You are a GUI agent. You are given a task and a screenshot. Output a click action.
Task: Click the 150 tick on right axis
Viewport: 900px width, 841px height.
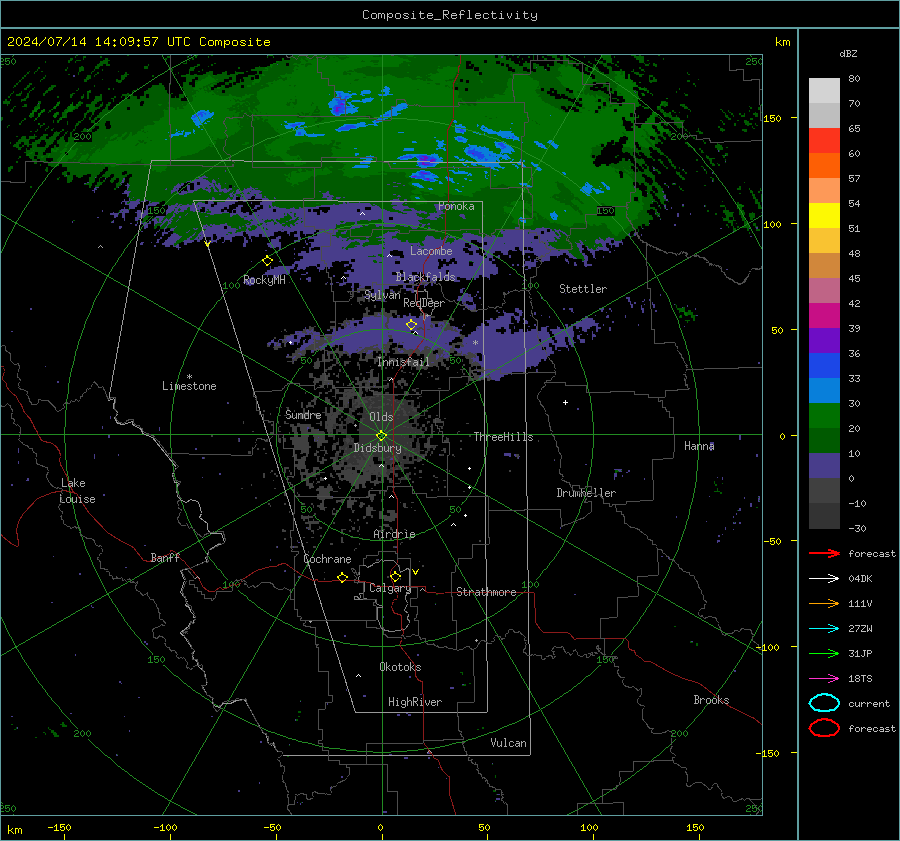click(x=773, y=119)
